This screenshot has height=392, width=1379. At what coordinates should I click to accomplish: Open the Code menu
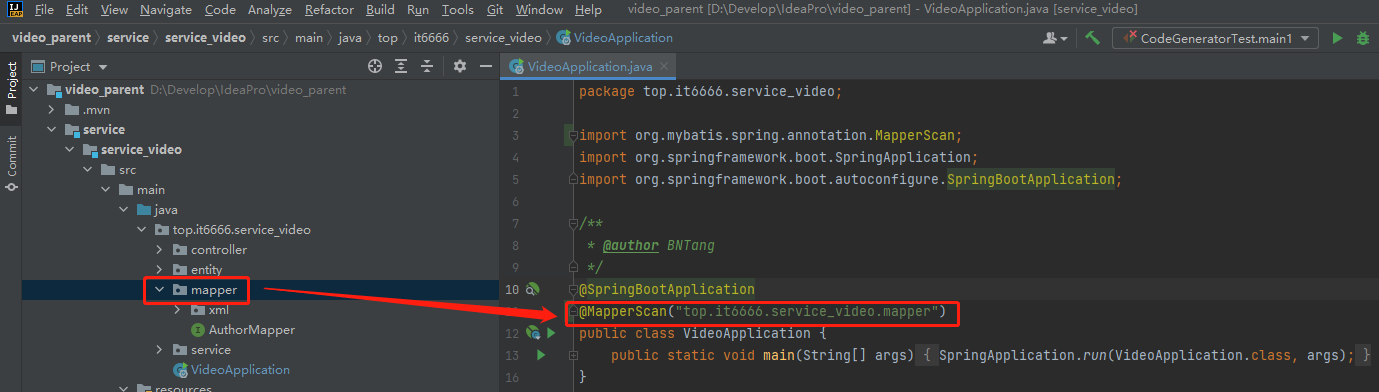click(x=220, y=9)
